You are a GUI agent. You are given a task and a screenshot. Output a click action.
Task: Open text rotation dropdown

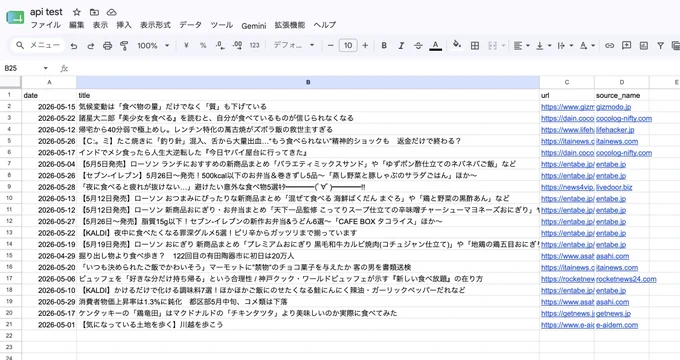[x=587, y=46]
